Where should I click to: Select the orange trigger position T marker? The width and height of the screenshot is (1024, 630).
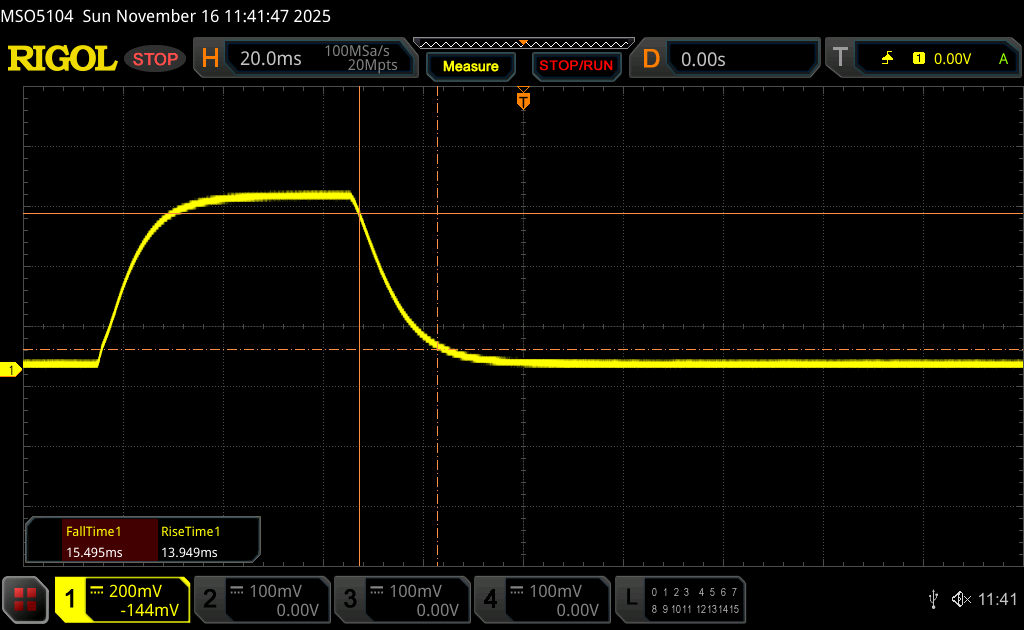point(522,100)
